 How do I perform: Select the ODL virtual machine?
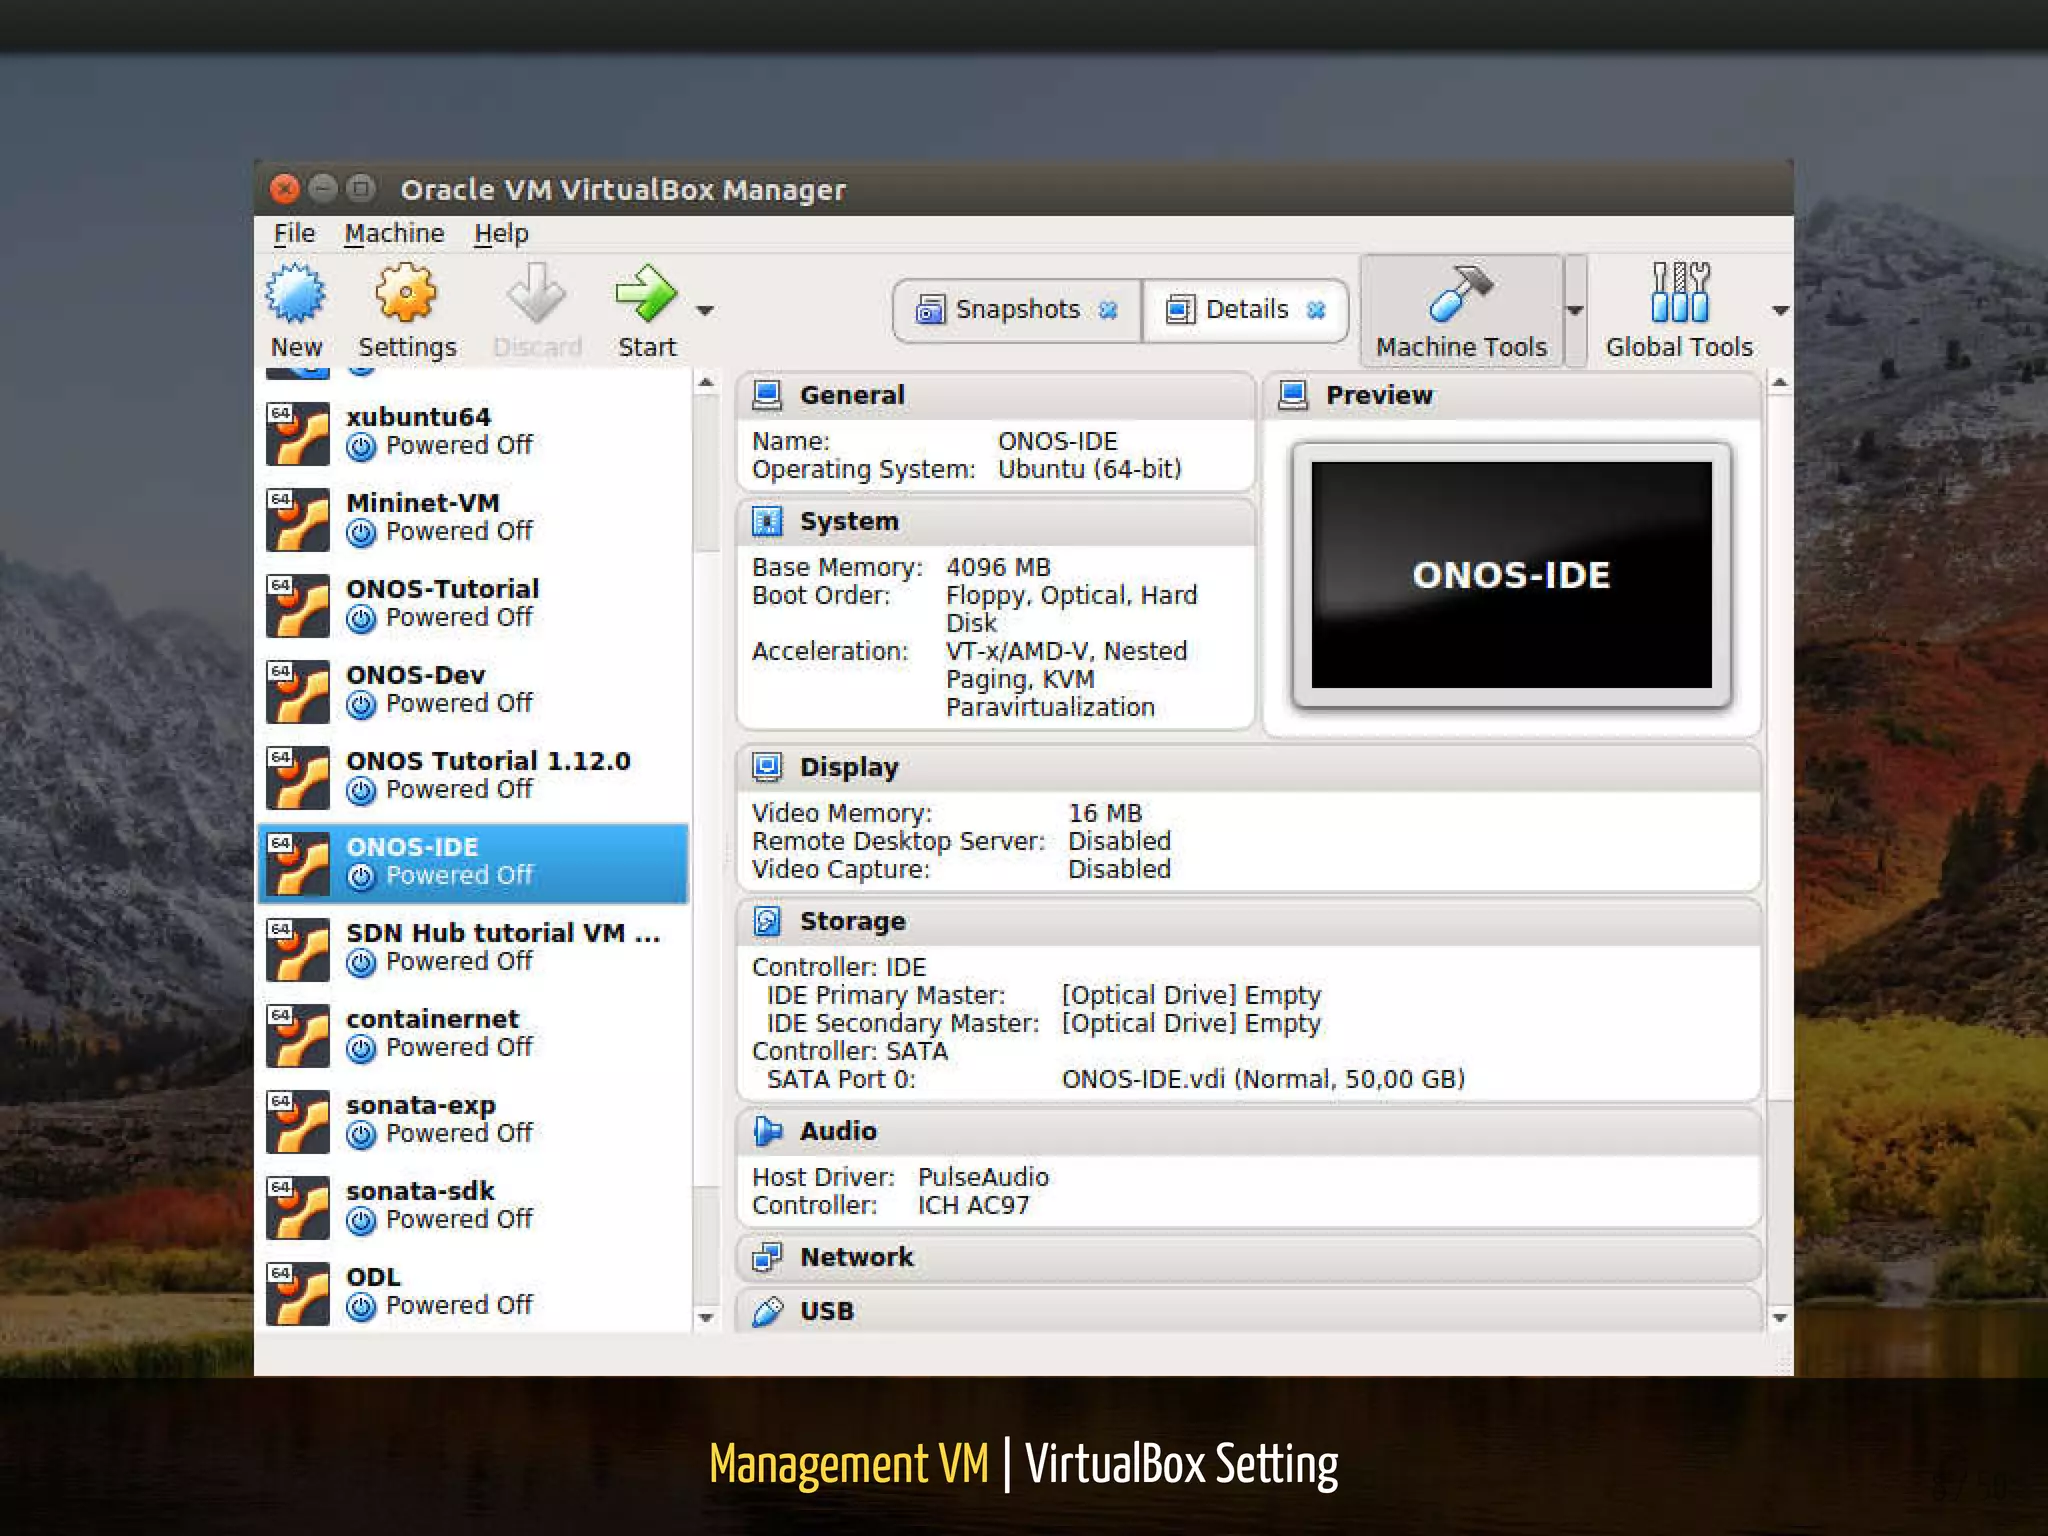474,1292
